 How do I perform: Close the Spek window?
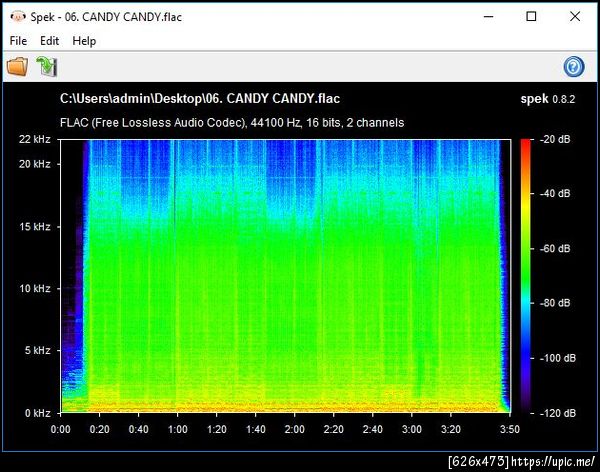click(575, 16)
